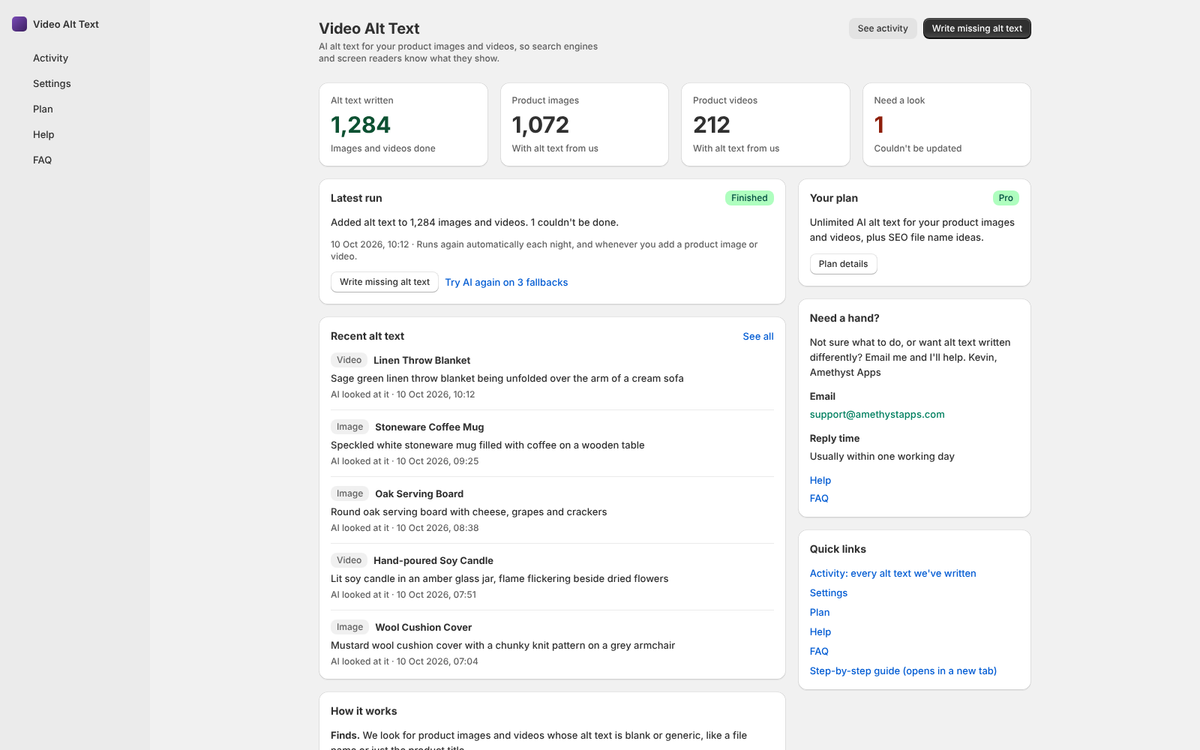Screen dimensions: 1200x750
Task: Click timestamp 10 Oct 2026, 07:51
Action: coord(436,595)
